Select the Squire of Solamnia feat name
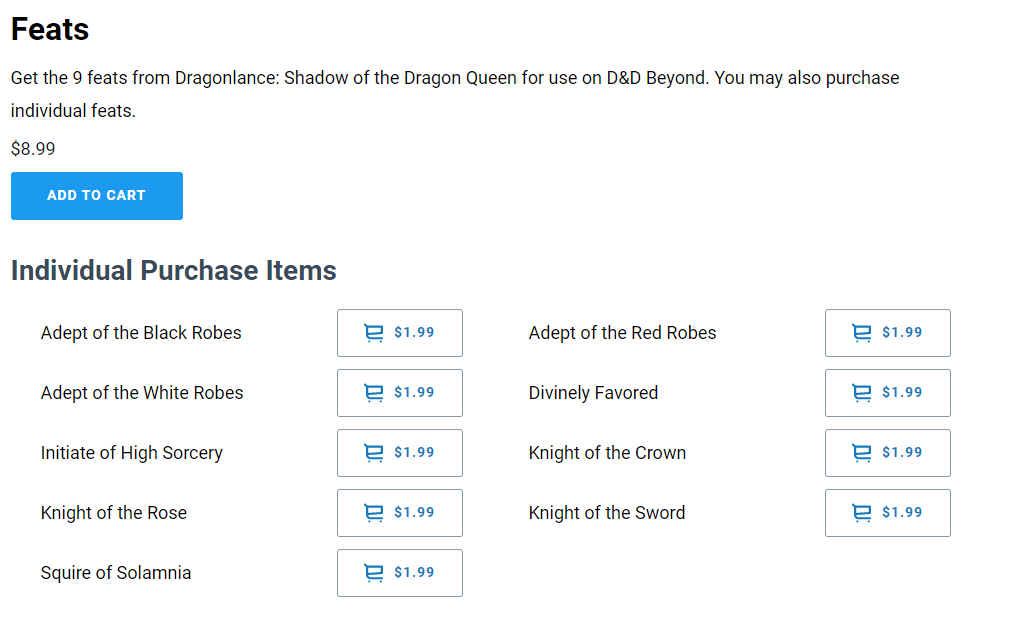 tap(116, 573)
